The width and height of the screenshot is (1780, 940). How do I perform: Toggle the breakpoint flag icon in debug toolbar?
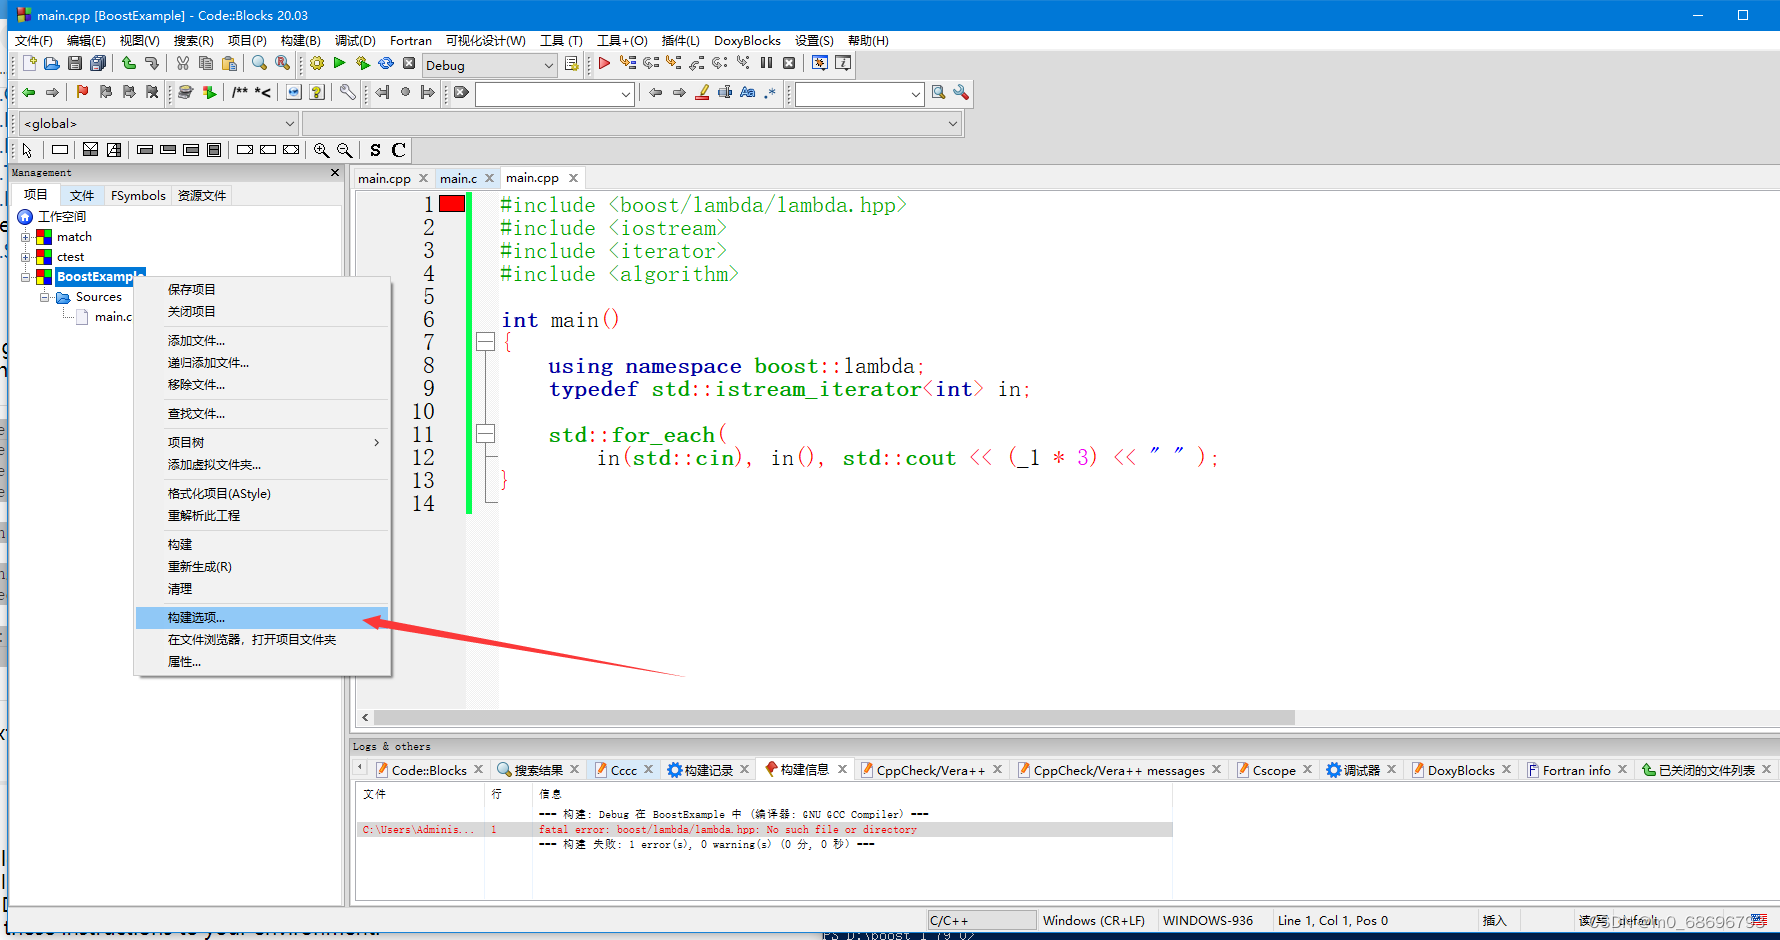point(81,93)
